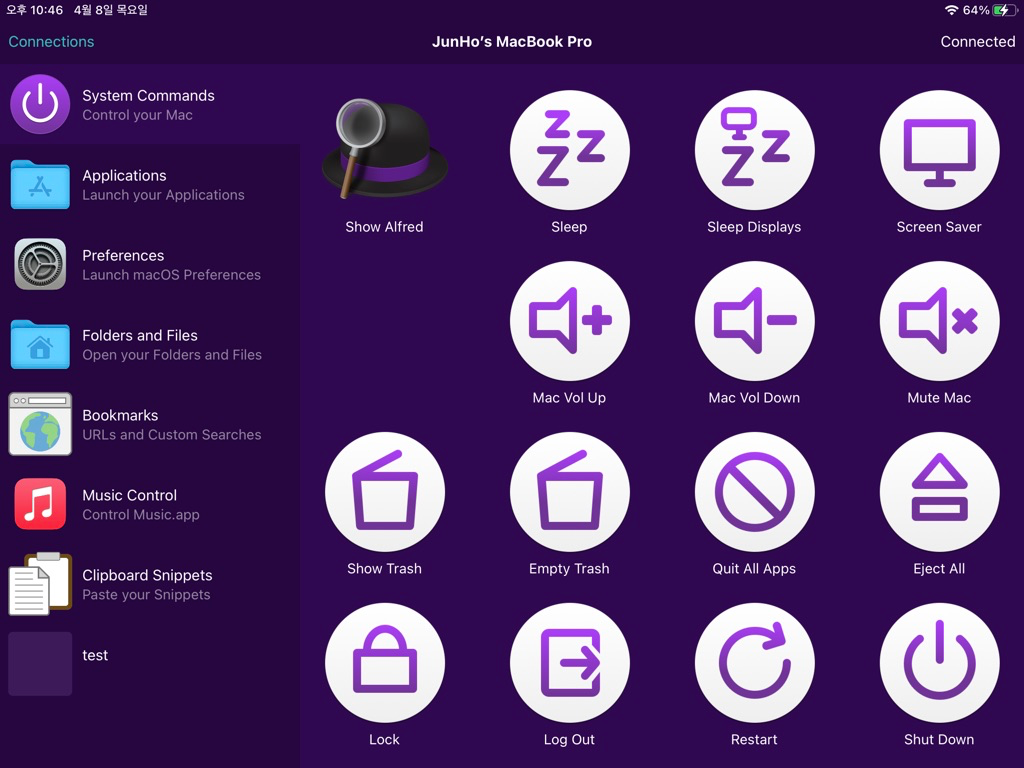Image resolution: width=1024 pixels, height=768 pixels.
Task: Tap the 'Empty Trash' label
Action: [569, 569]
